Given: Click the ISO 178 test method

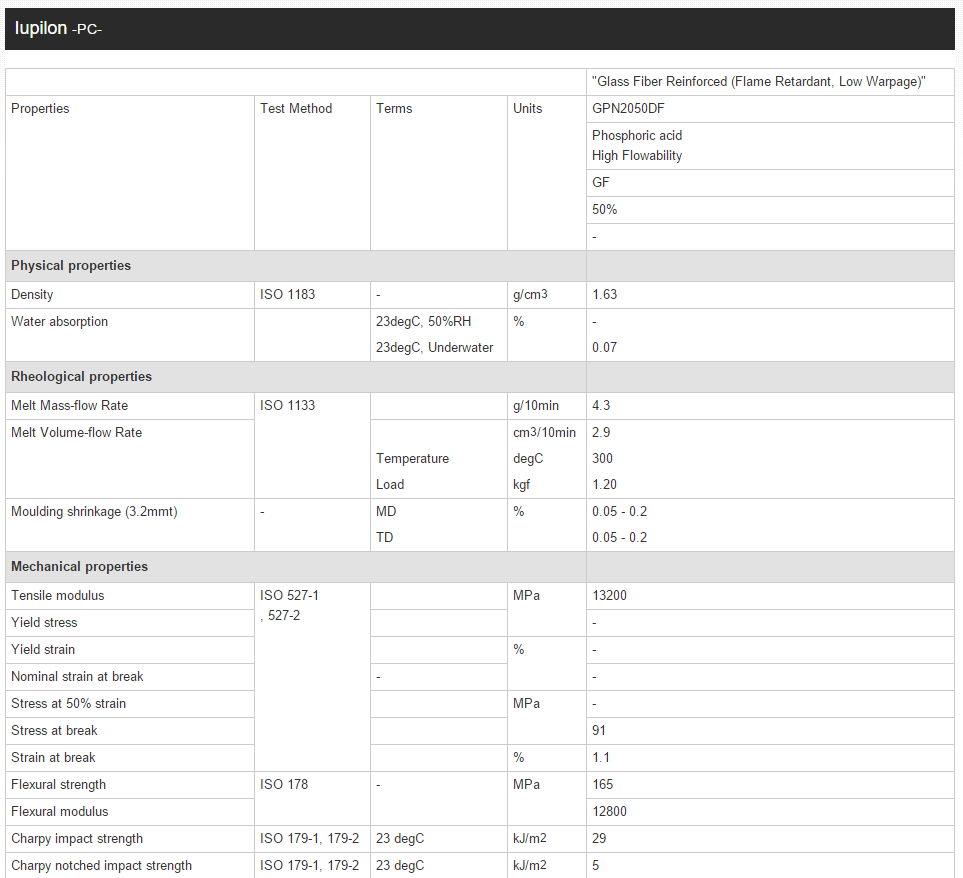Looking at the screenshot, I should tap(284, 785).
